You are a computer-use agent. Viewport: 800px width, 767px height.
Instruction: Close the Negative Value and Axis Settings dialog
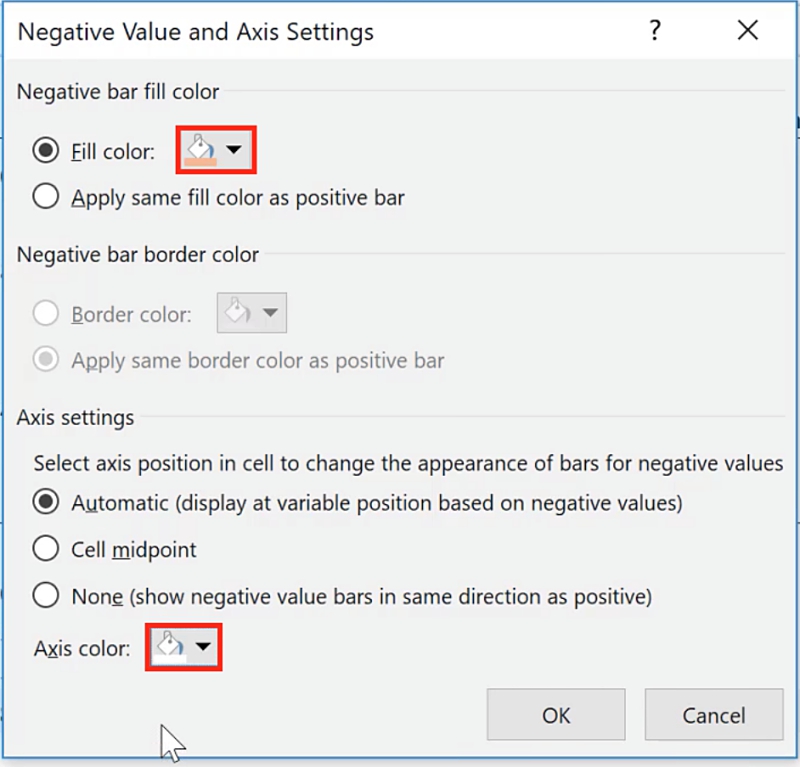click(x=747, y=31)
